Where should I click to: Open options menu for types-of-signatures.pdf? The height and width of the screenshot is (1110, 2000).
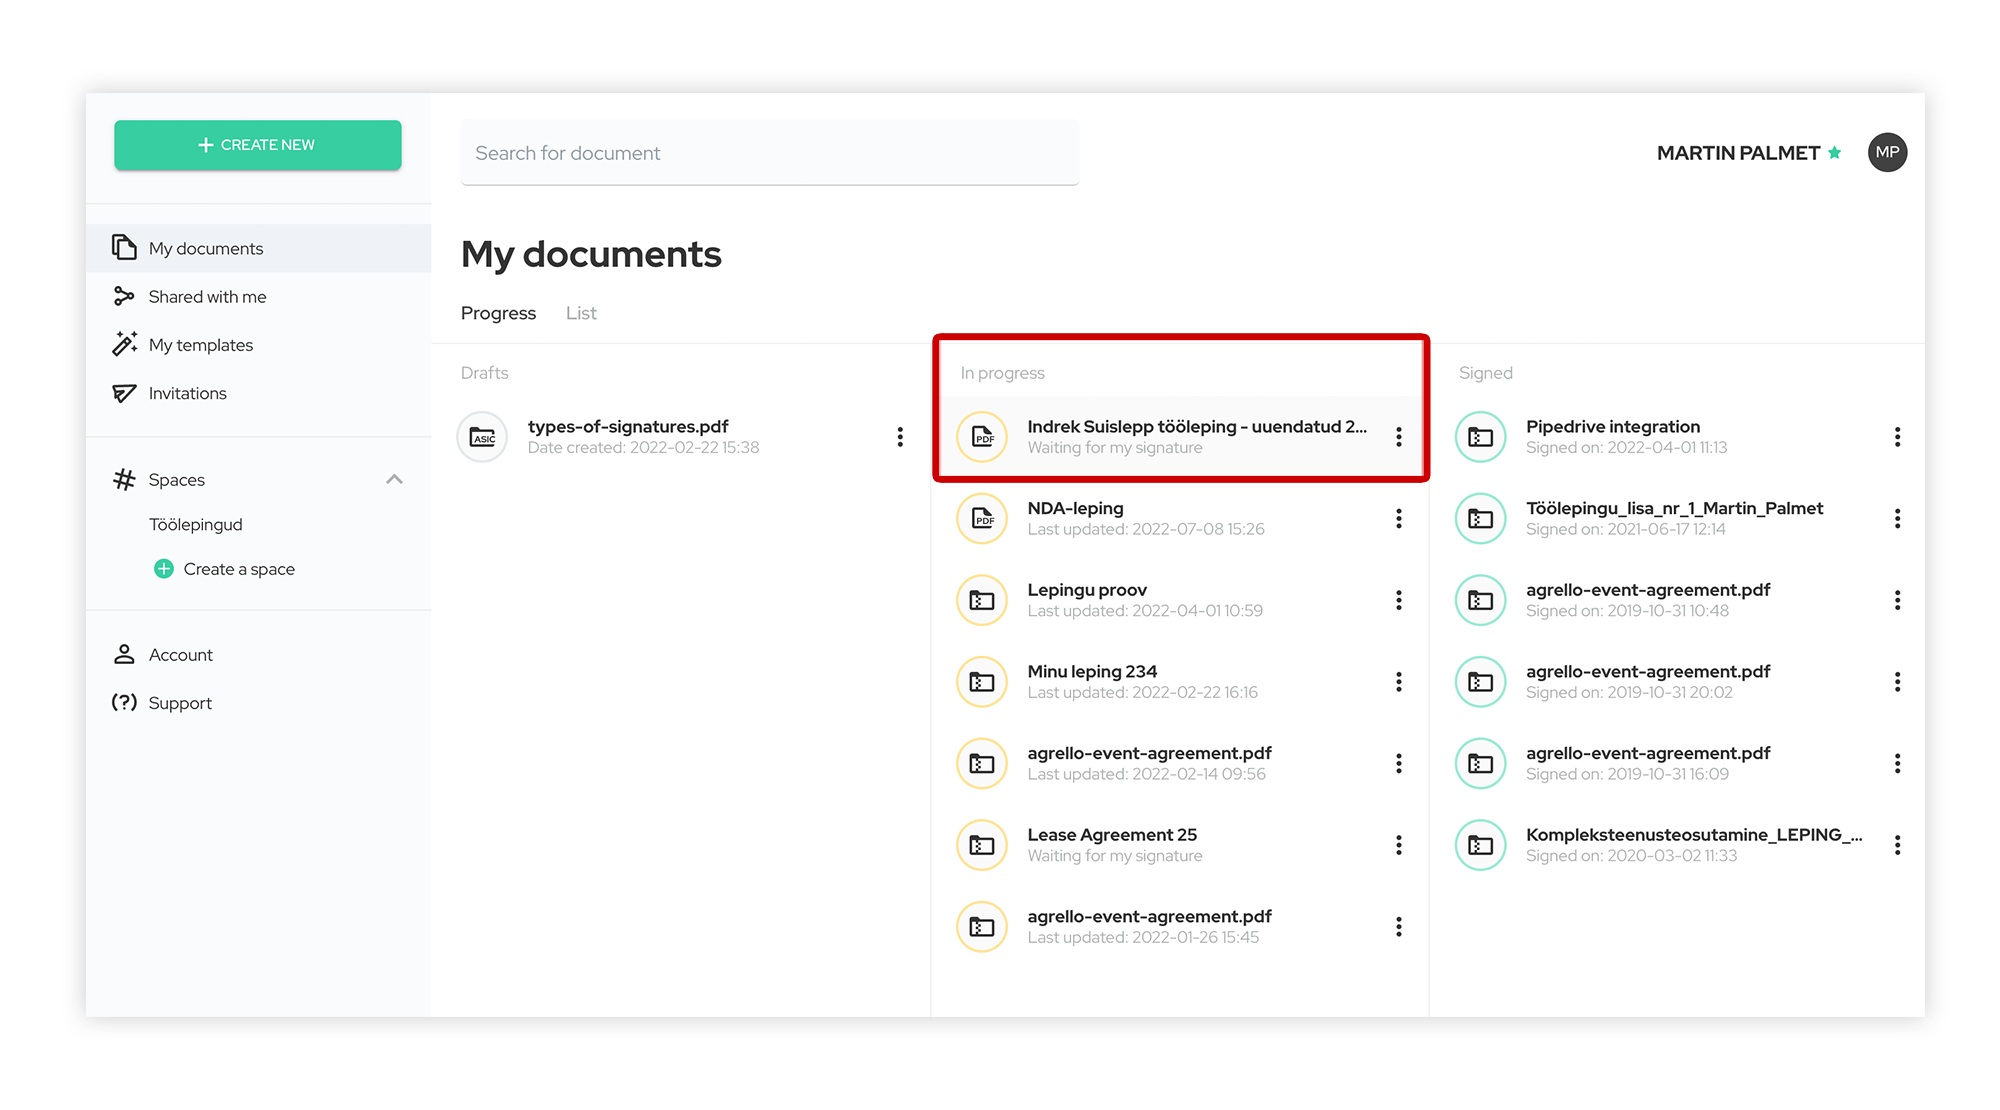[x=900, y=436]
